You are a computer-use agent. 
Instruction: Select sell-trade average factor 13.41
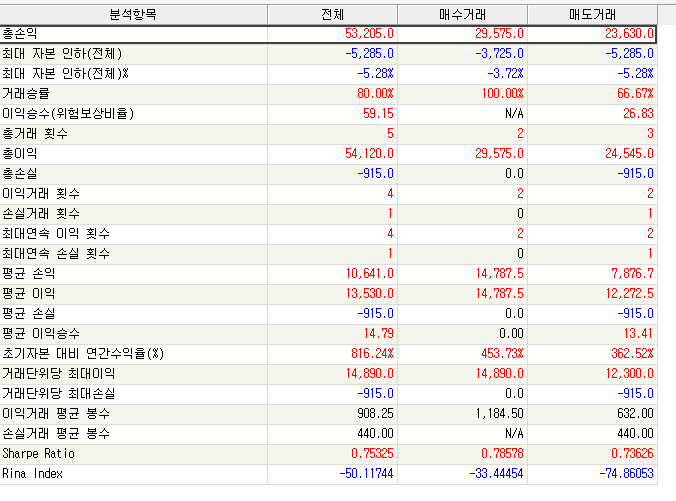pyautogui.click(x=638, y=333)
